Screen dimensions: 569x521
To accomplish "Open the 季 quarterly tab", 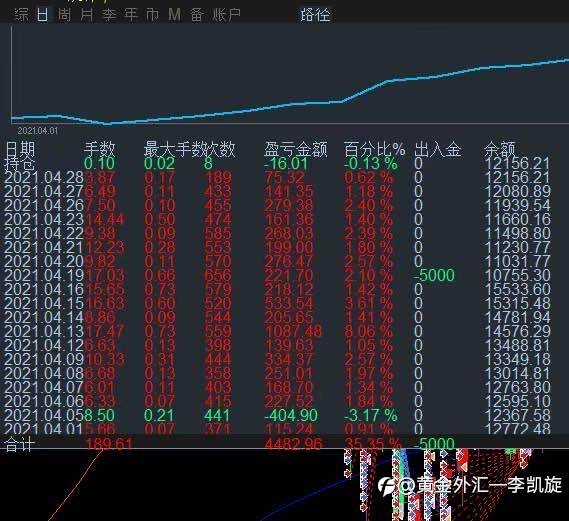I will click(109, 15).
